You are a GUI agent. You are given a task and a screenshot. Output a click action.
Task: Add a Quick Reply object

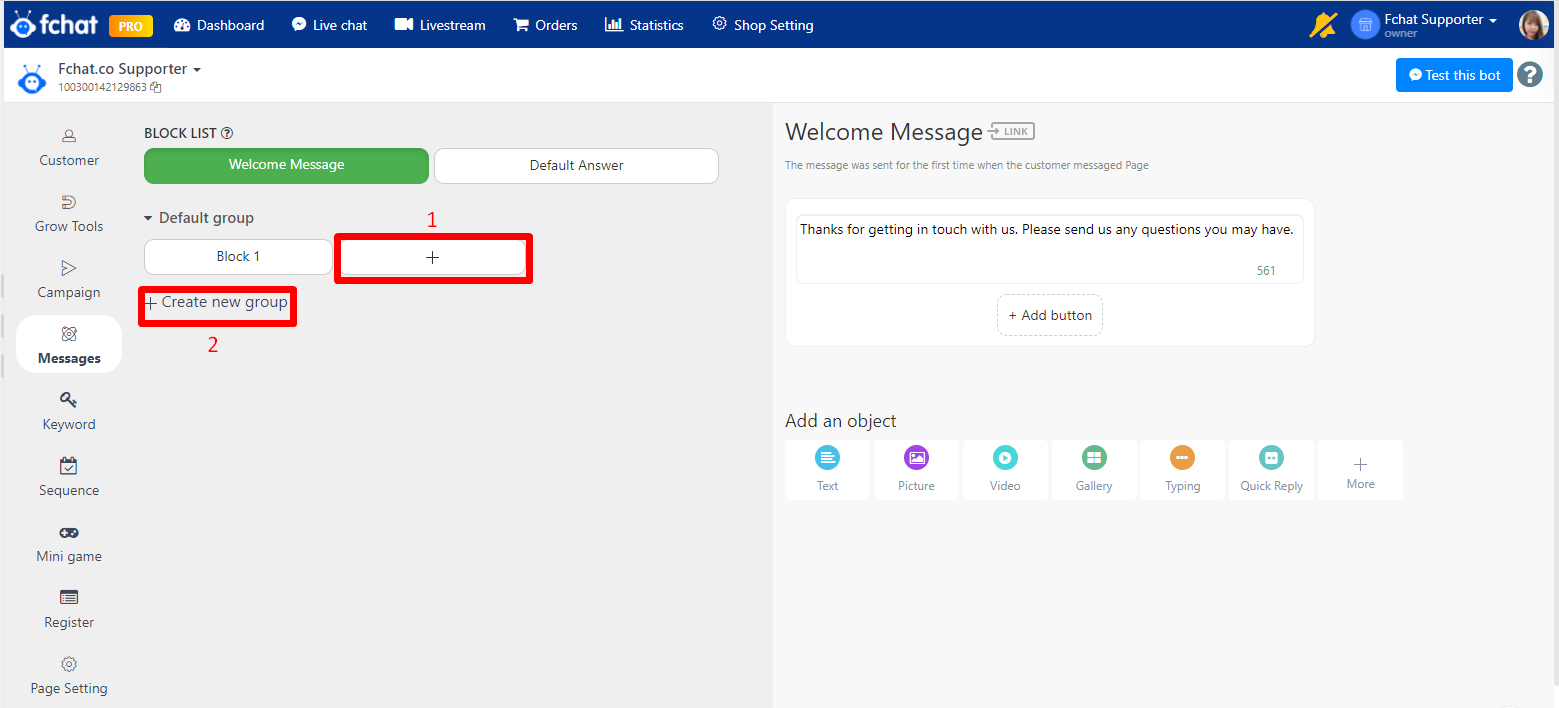pos(1271,470)
